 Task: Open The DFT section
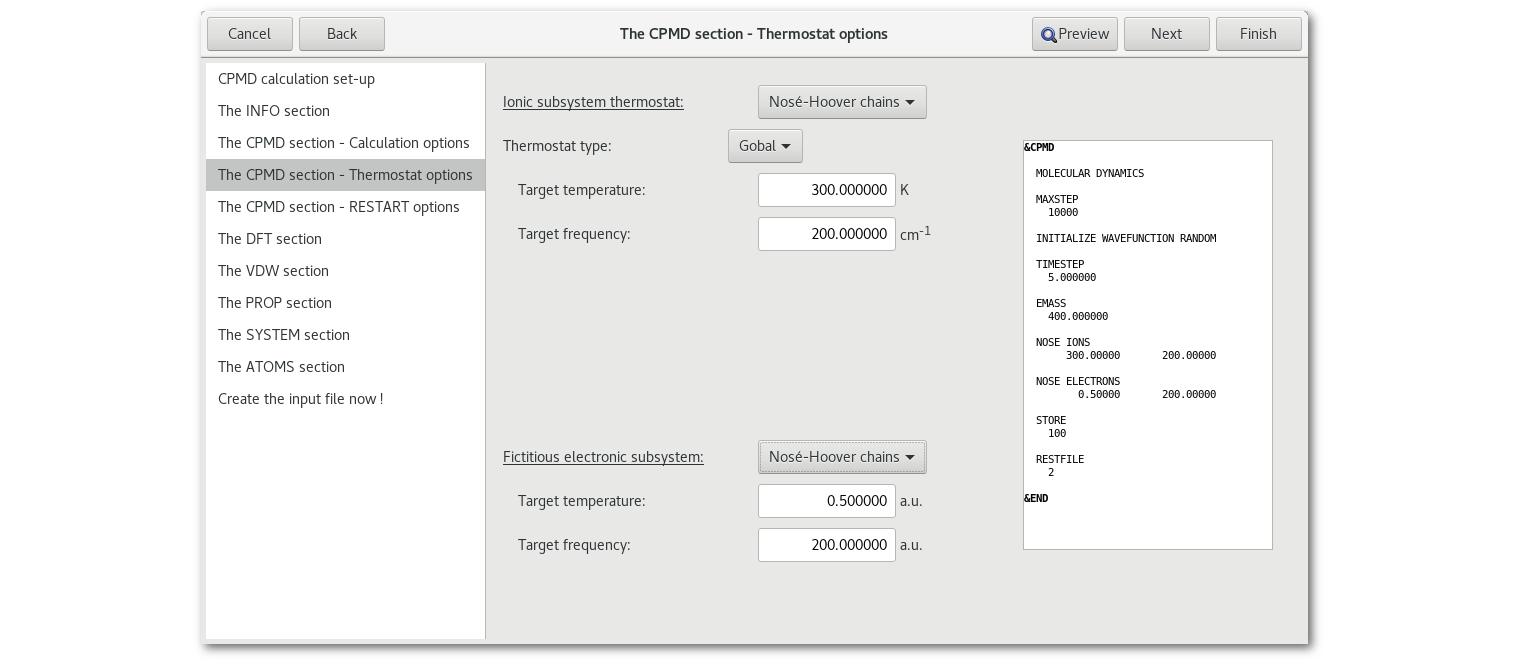click(269, 239)
